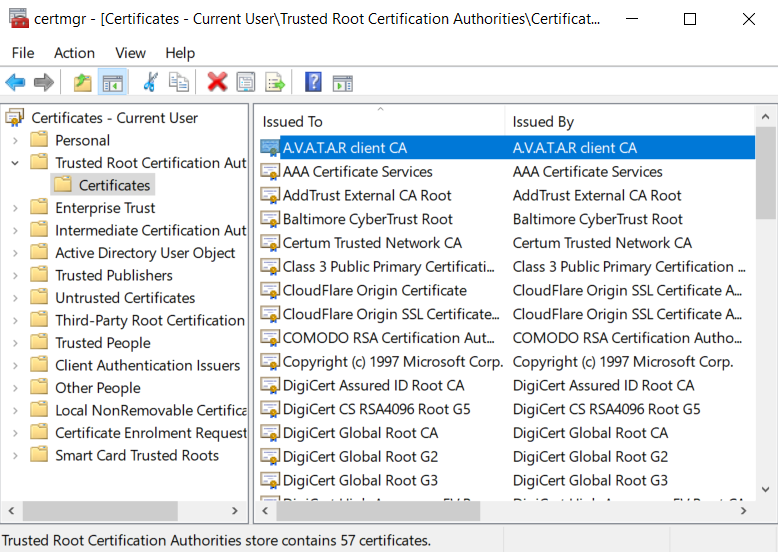Select DigiCert Global Root CA row

point(506,433)
